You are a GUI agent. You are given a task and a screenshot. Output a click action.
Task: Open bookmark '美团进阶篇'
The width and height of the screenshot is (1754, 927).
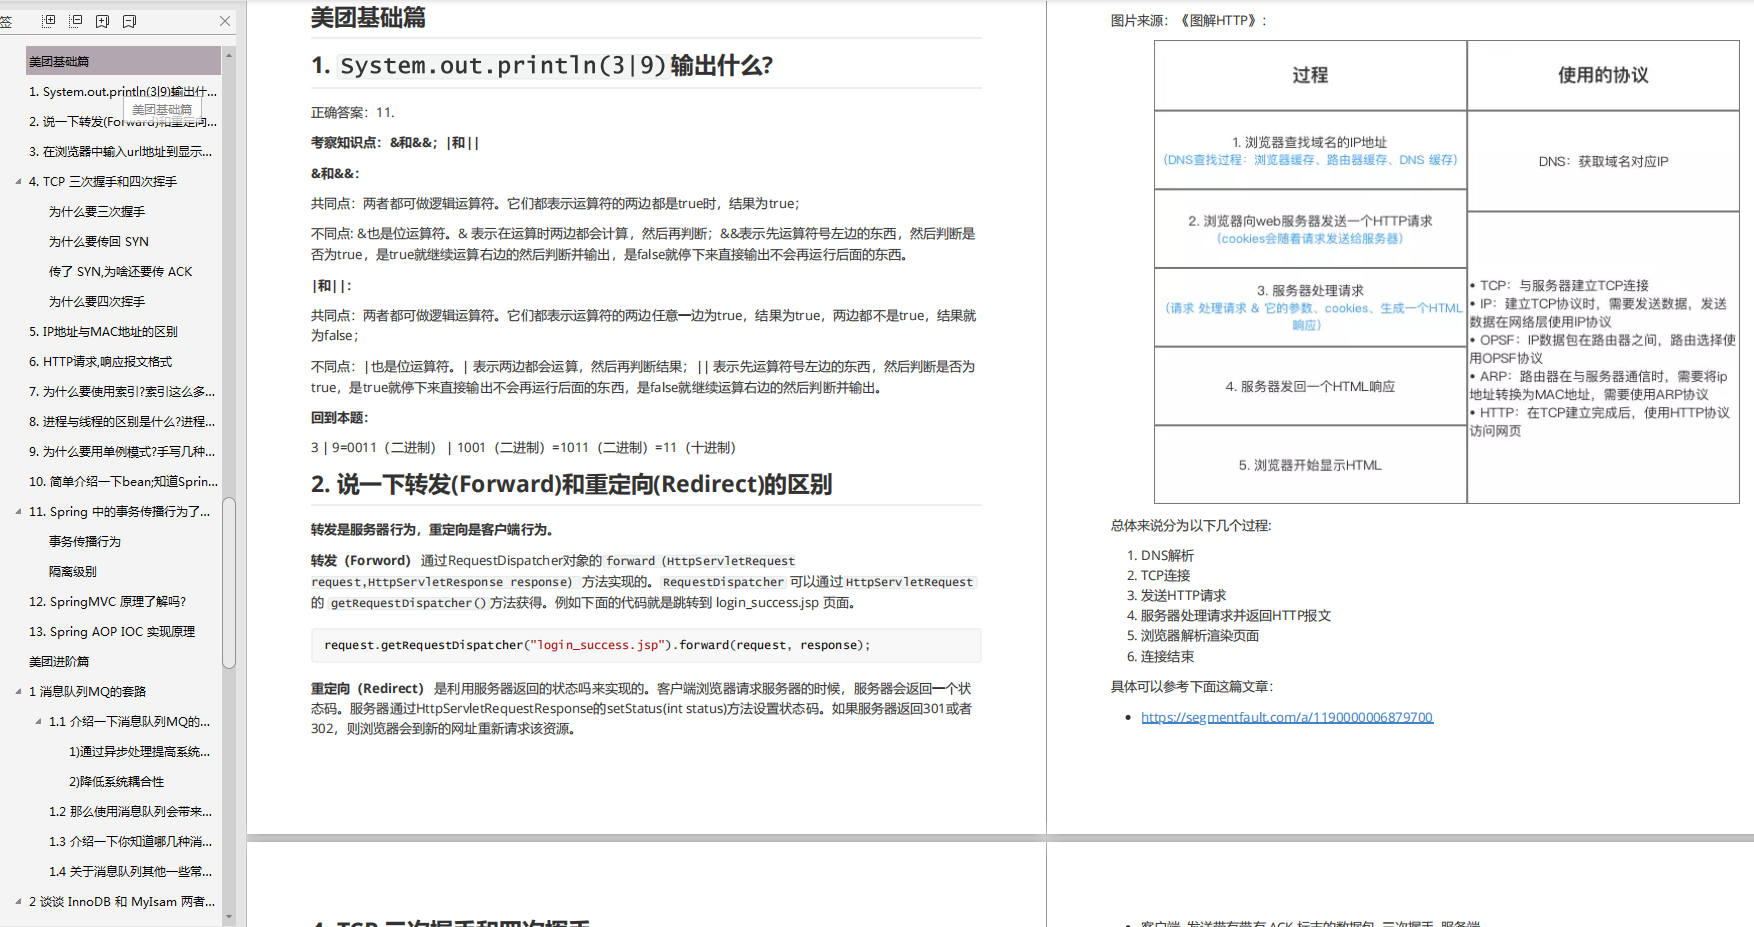[x=59, y=662]
